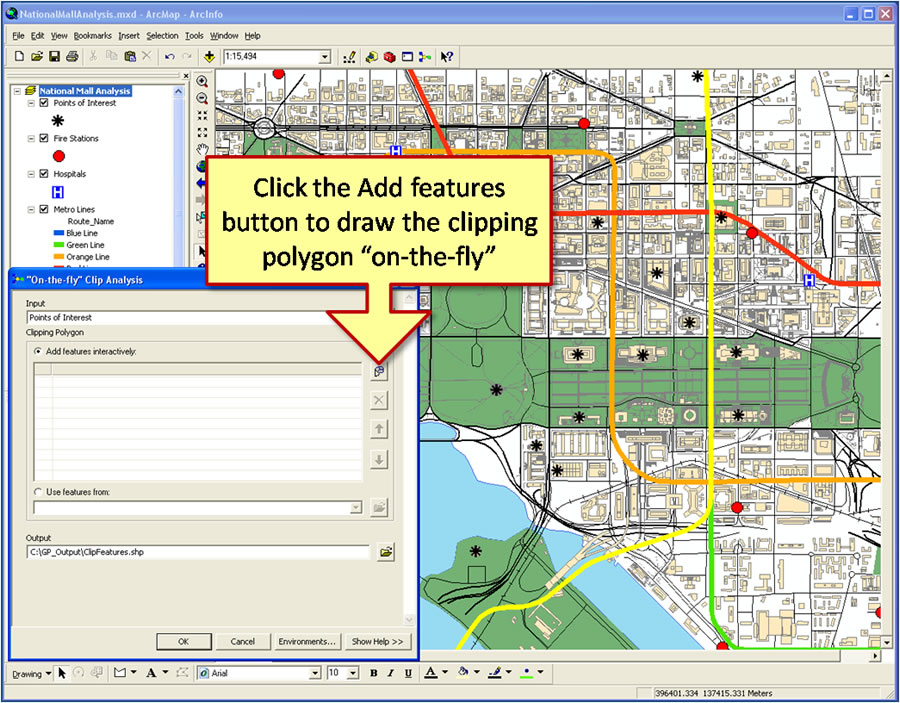Image resolution: width=900 pixels, height=703 pixels.
Task: Click OK in the Clip Analysis dialog
Action: pyautogui.click(x=184, y=642)
